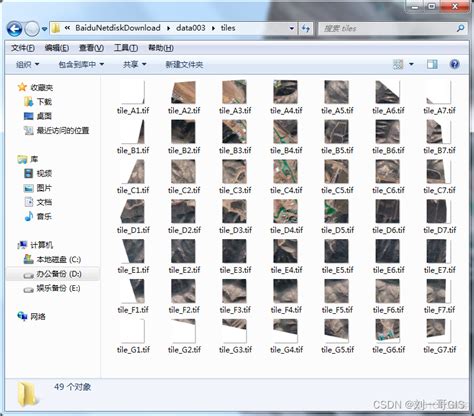This screenshot has width=474, height=416.
Task: Click the change view icon
Action: (x=398, y=64)
